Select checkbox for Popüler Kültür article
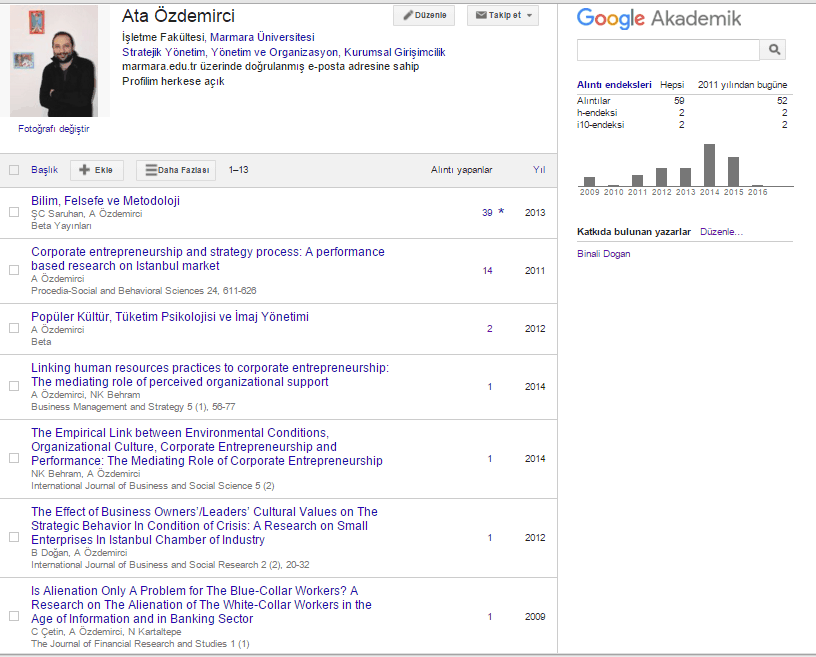Viewport: 816px width, 657px height. pyautogui.click(x=14, y=329)
